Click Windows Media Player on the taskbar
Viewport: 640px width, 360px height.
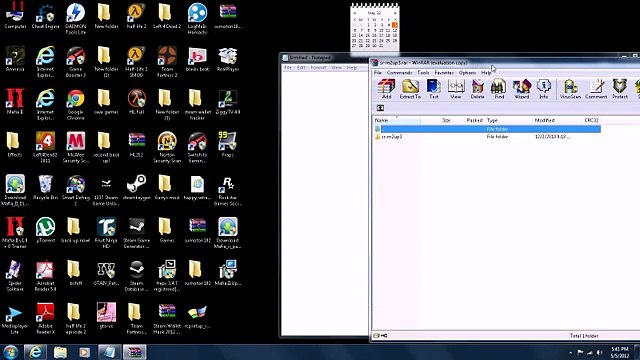[x=84, y=352]
